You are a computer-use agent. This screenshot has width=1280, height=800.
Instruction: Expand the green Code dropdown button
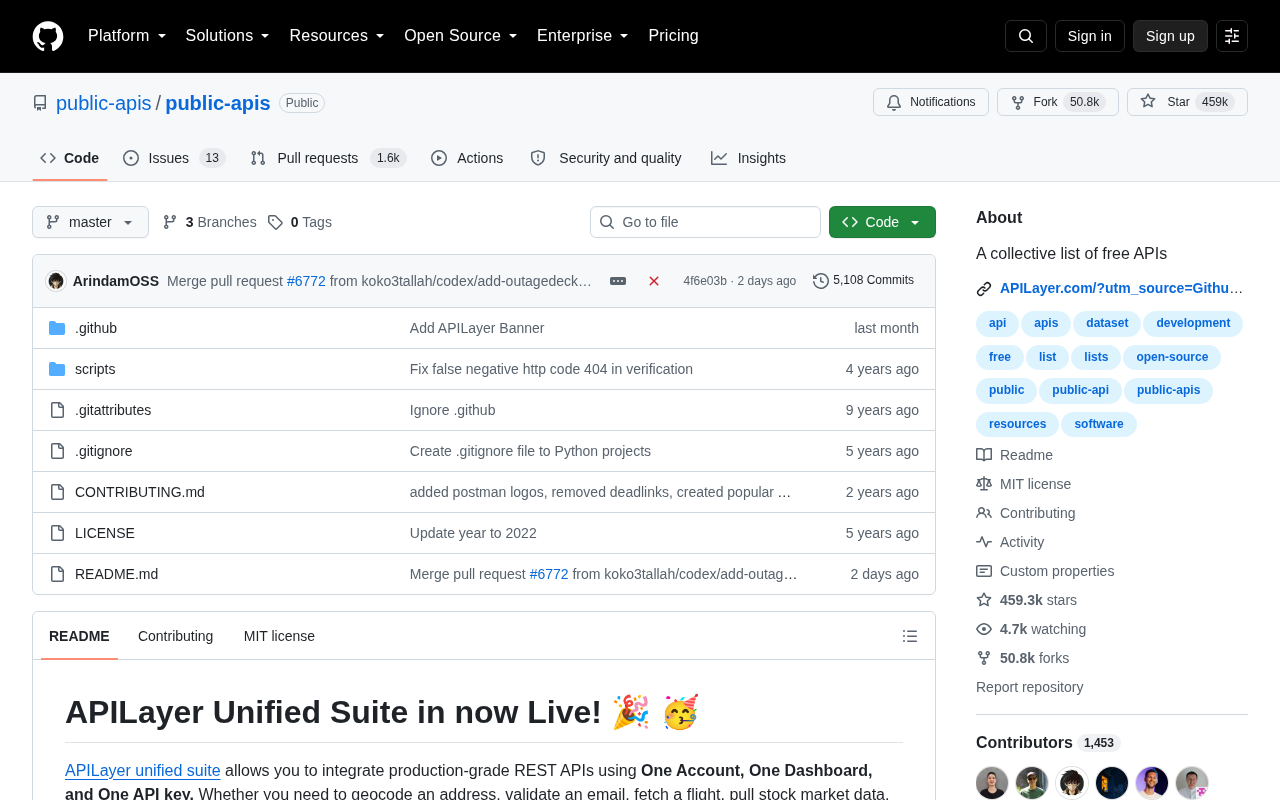click(882, 222)
